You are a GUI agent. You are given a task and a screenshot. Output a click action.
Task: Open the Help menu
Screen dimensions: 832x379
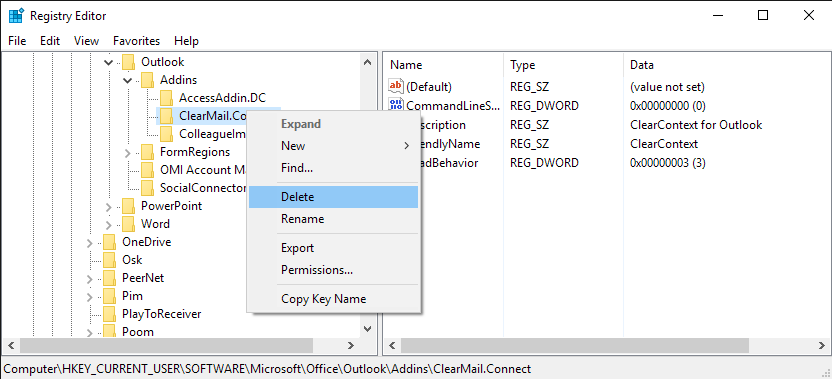pos(186,41)
